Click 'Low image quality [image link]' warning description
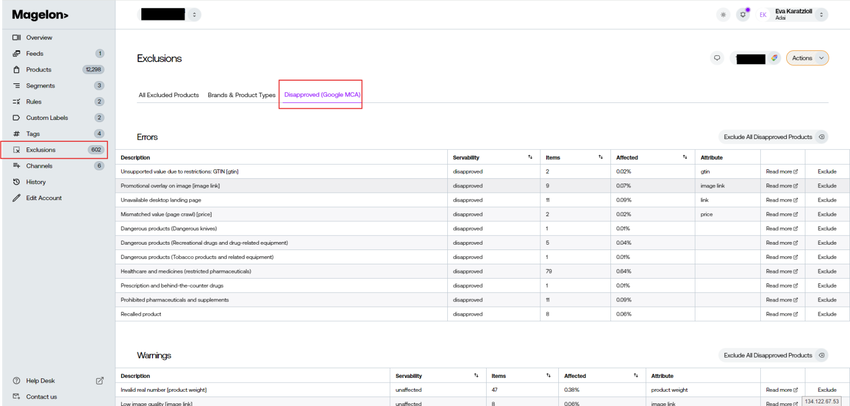 (x=156, y=404)
